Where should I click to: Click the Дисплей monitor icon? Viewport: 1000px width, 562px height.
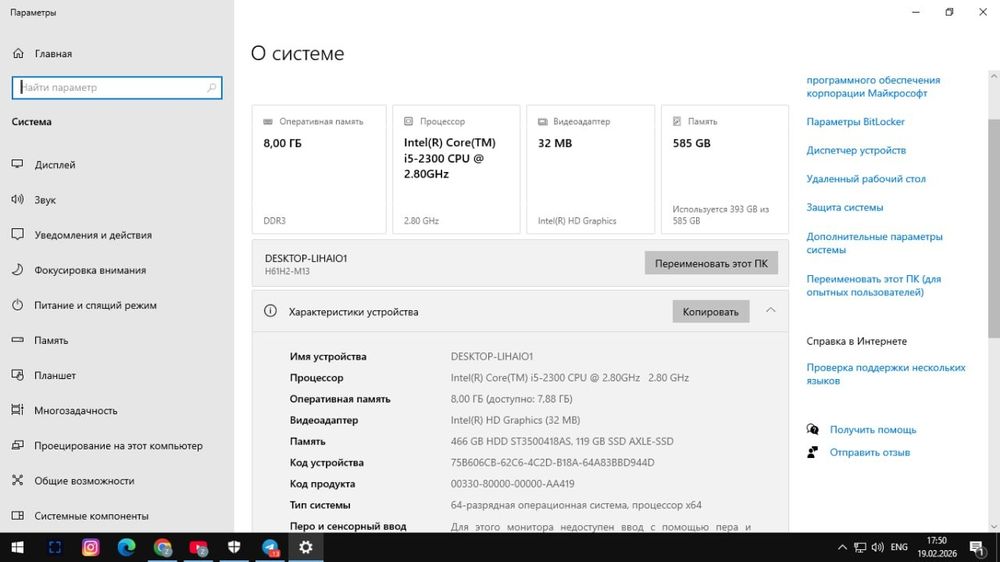(x=17, y=164)
